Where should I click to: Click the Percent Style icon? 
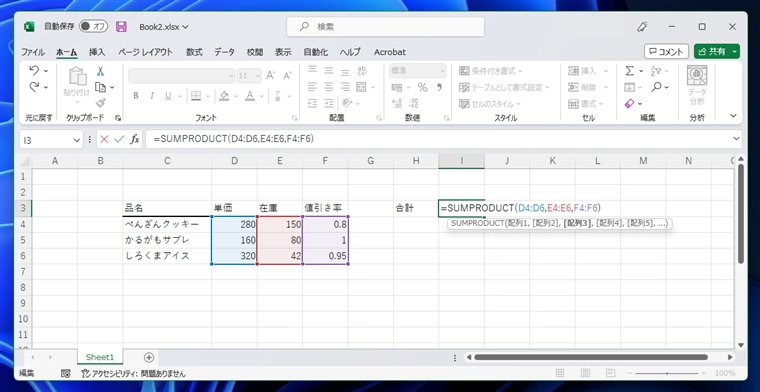click(423, 87)
